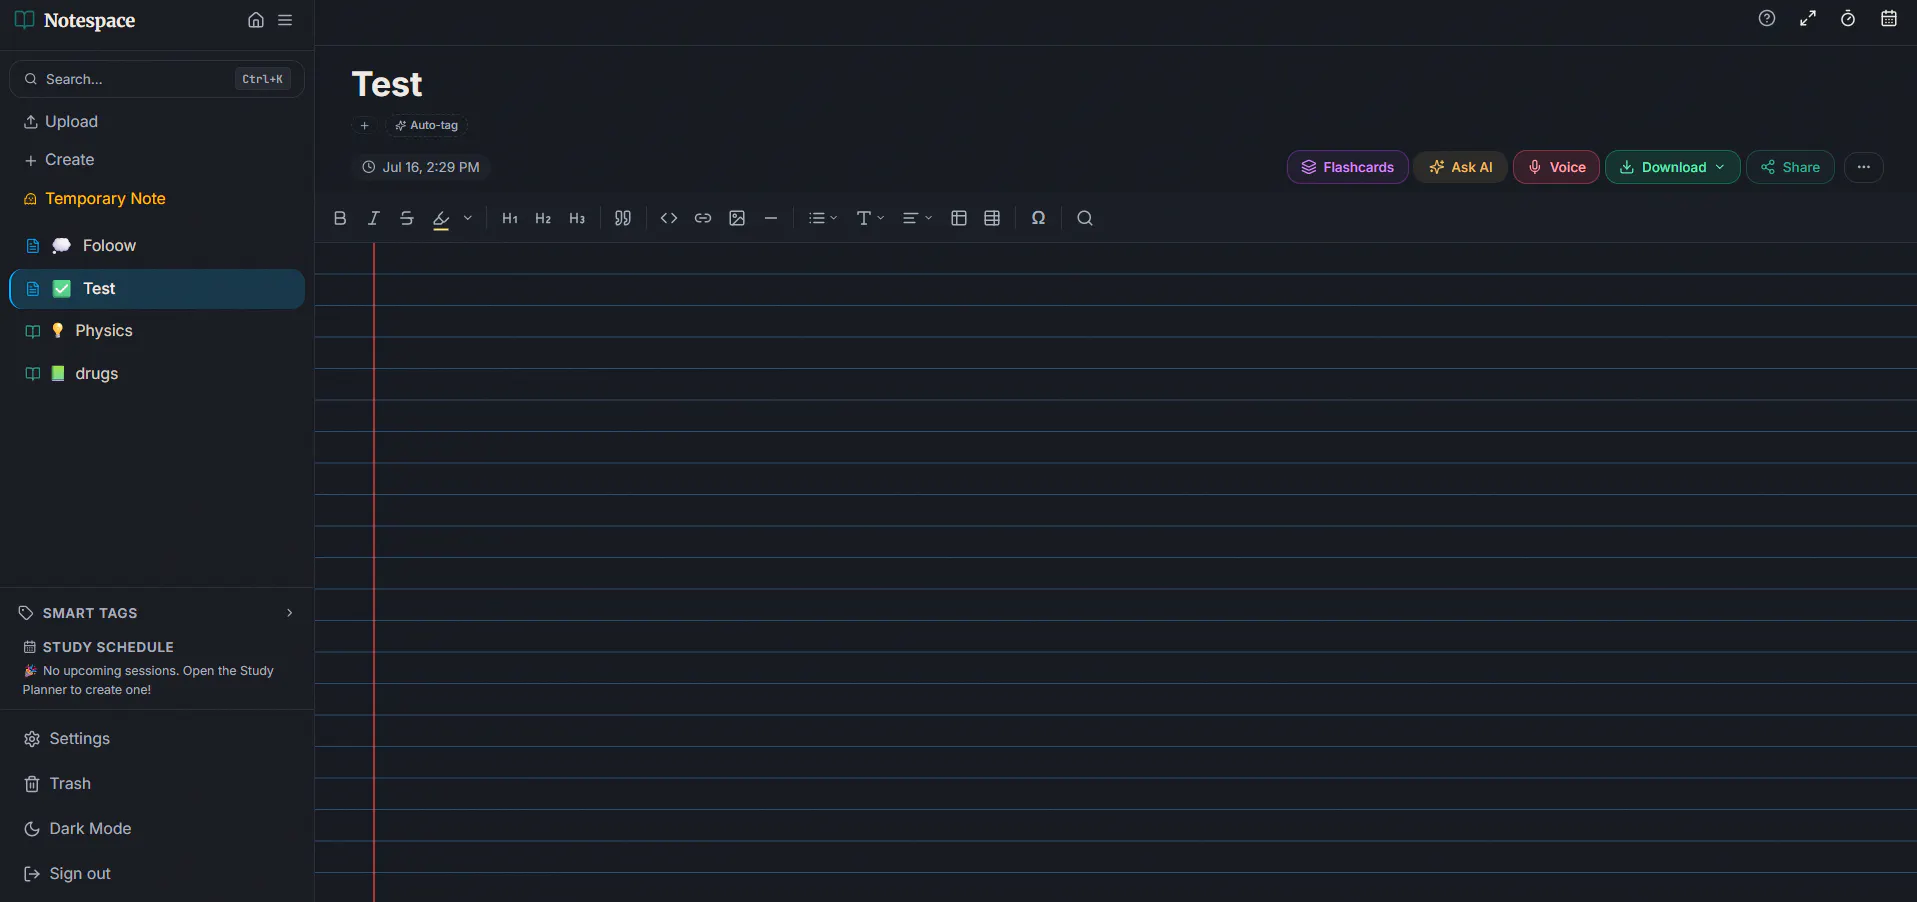Start Voice recording
The height and width of the screenshot is (902, 1917).
tap(1557, 167)
